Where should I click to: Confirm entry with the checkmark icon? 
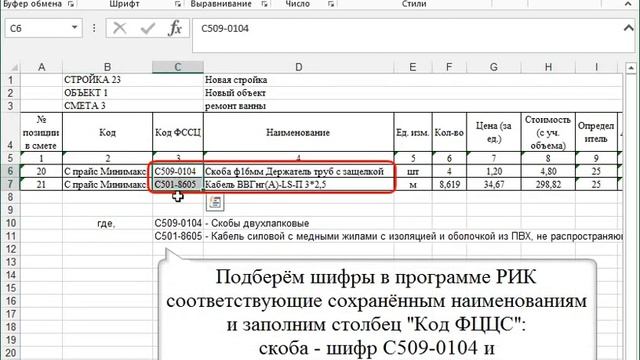click(x=147, y=28)
